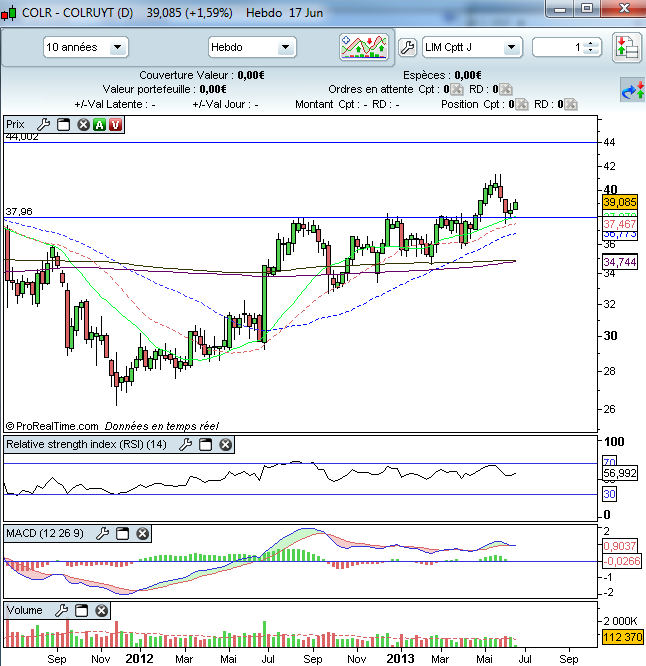Open the LIM Cptt J order type dropdown
The height and width of the screenshot is (666, 646).
tap(472, 47)
